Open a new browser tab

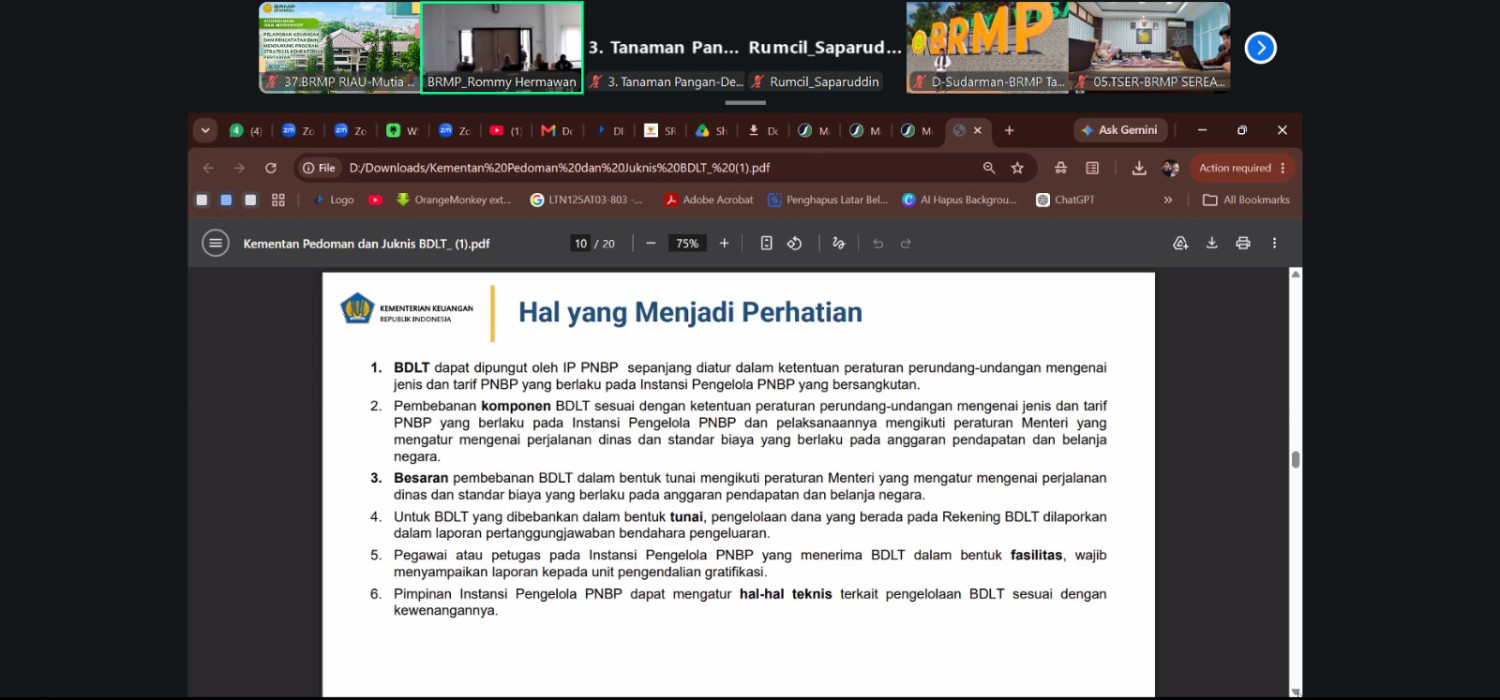click(x=1009, y=130)
